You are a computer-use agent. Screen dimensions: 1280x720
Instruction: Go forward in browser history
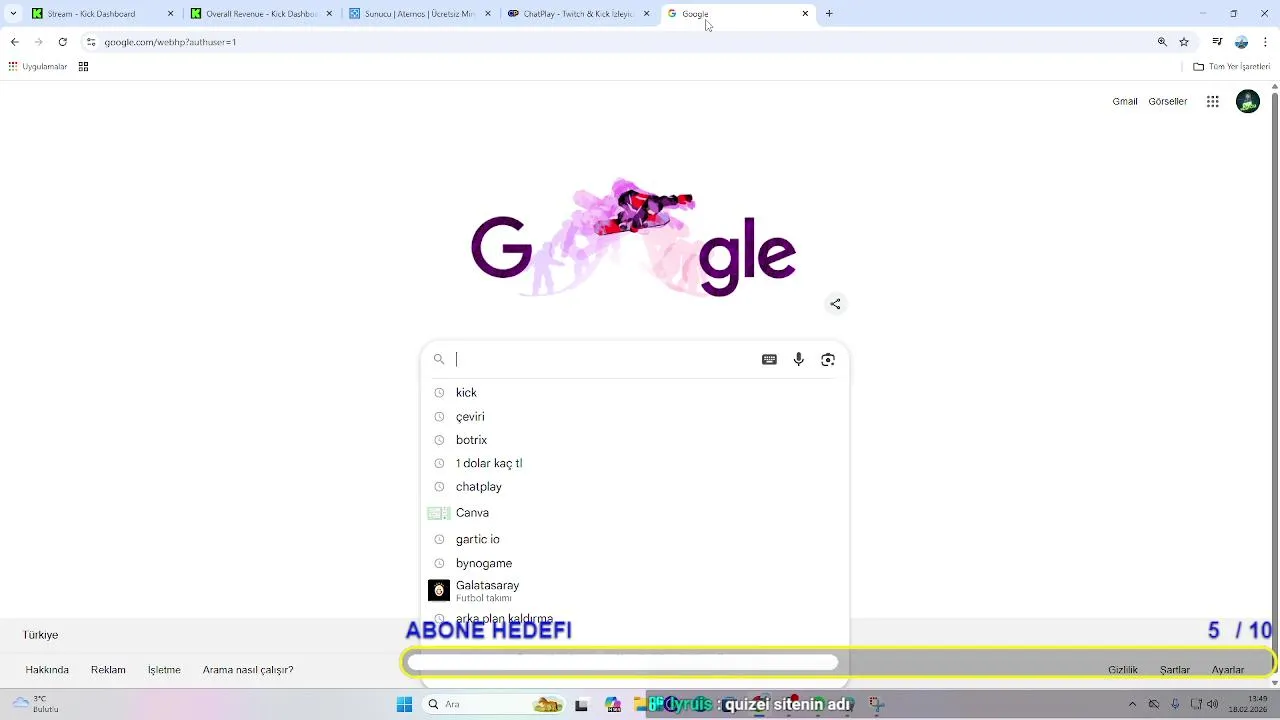pos(38,42)
